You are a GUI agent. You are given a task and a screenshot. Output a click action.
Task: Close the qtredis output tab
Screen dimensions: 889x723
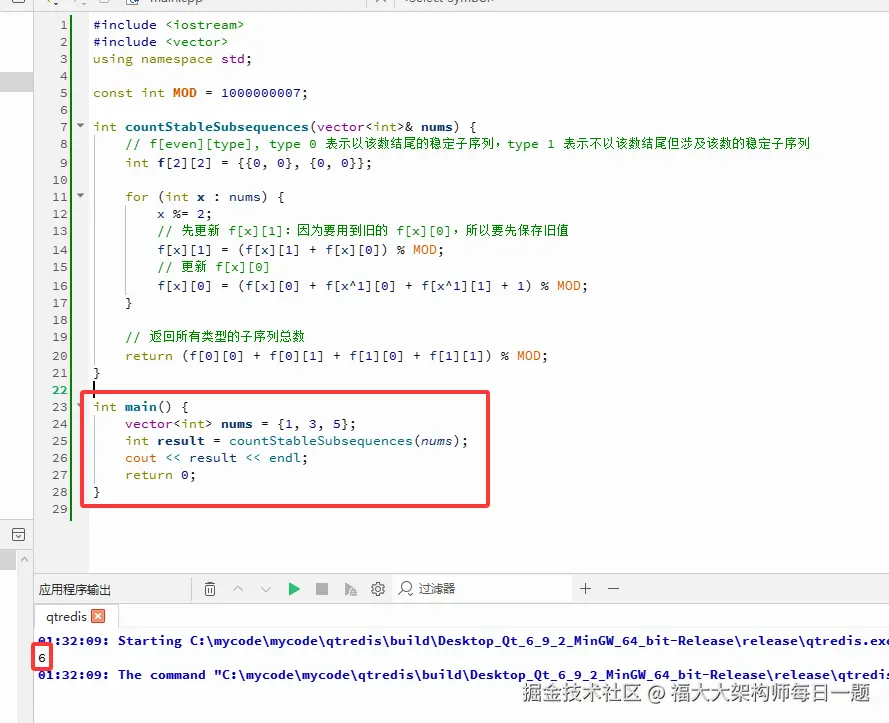click(98, 616)
